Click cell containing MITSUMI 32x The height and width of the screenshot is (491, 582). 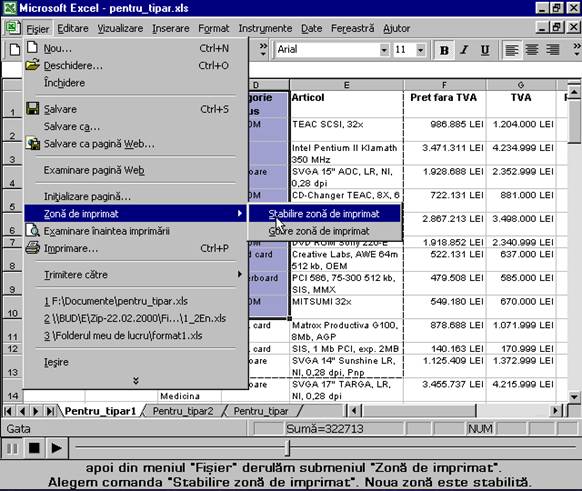click(346, 307)
